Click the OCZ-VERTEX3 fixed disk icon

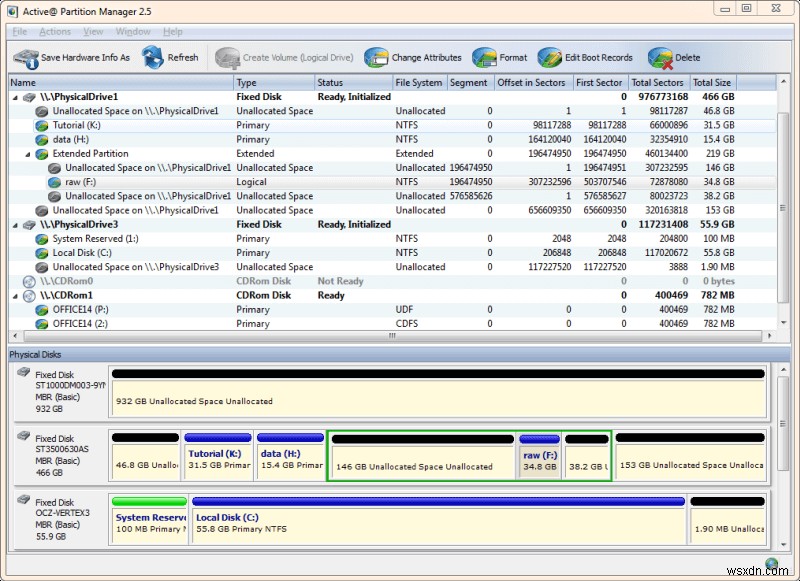[x=24, y=499]
